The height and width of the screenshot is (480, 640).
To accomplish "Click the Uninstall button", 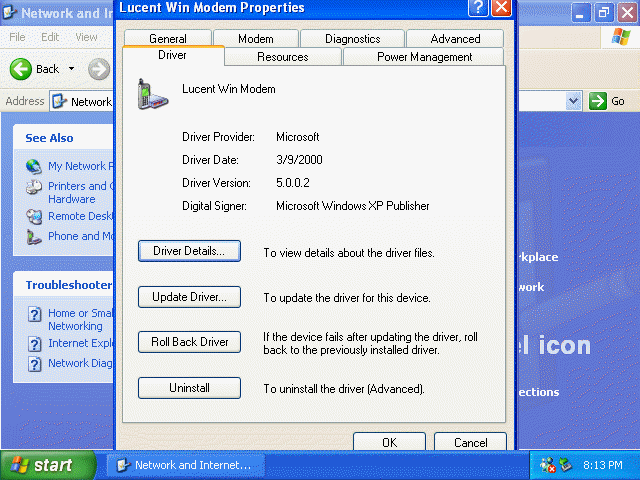I will point(189,388).
